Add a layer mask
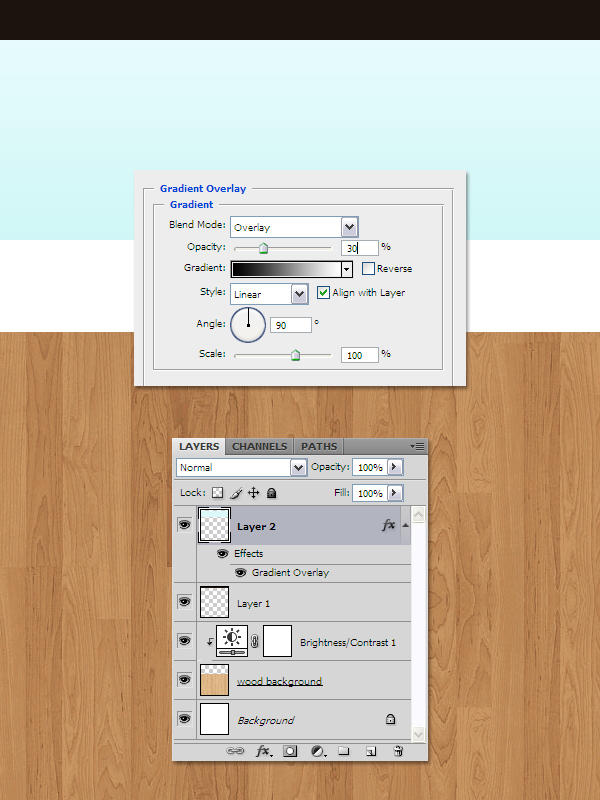Viewport: 600px width, 800px height. tap(290, 751)
